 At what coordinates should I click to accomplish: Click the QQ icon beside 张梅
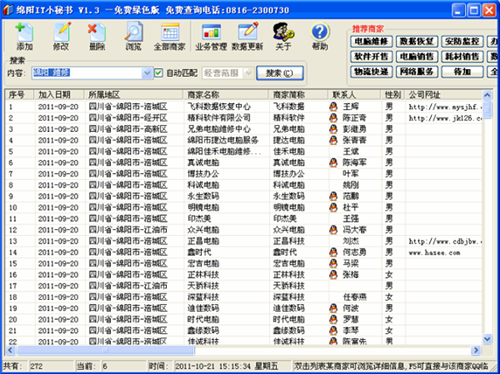tap(333, 275)
